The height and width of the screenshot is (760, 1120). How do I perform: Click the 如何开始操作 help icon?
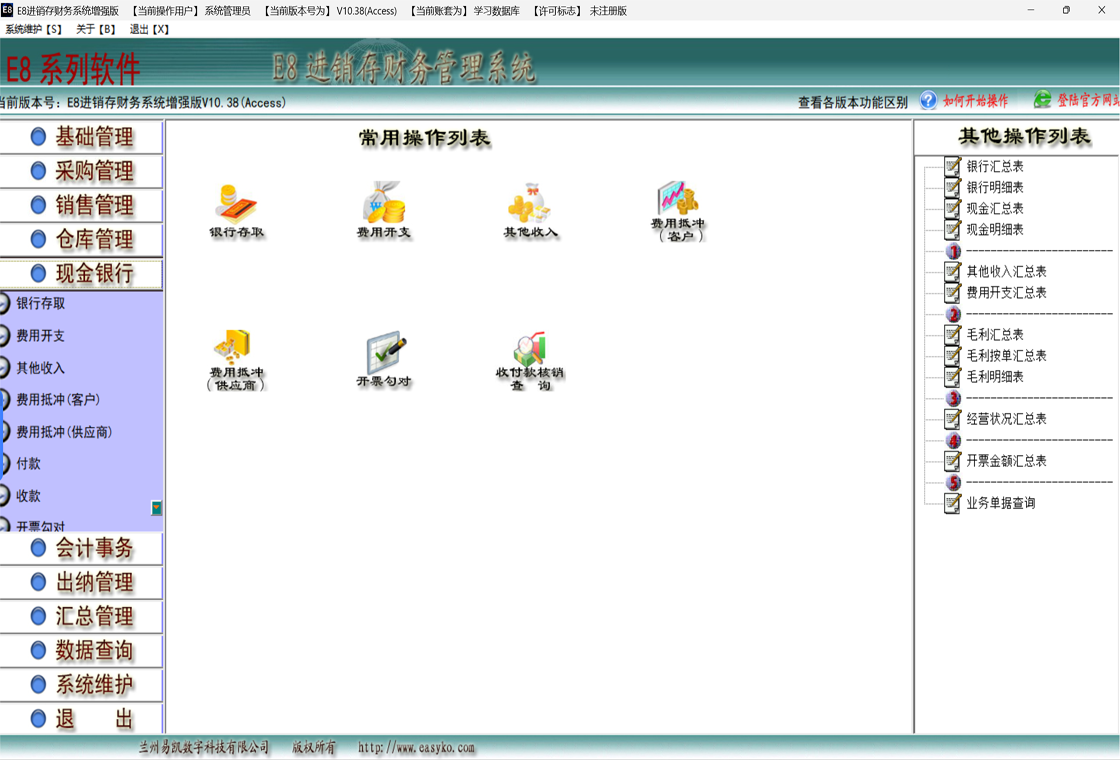pos(929,101)
